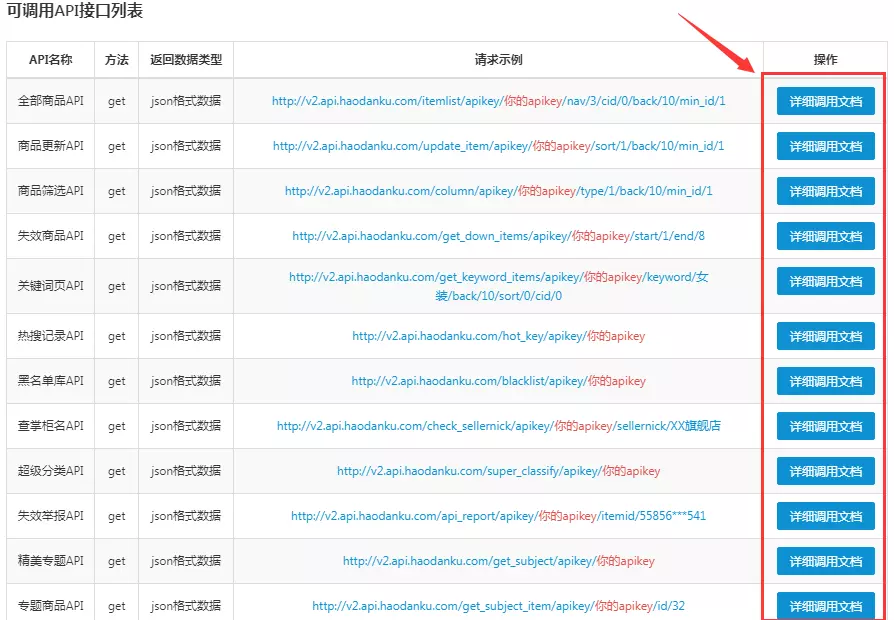Image resolution: width=894 pixels, height=620 pixels.
Task: Open 详细调用文档 for 失效举报API
Action: 825,516
